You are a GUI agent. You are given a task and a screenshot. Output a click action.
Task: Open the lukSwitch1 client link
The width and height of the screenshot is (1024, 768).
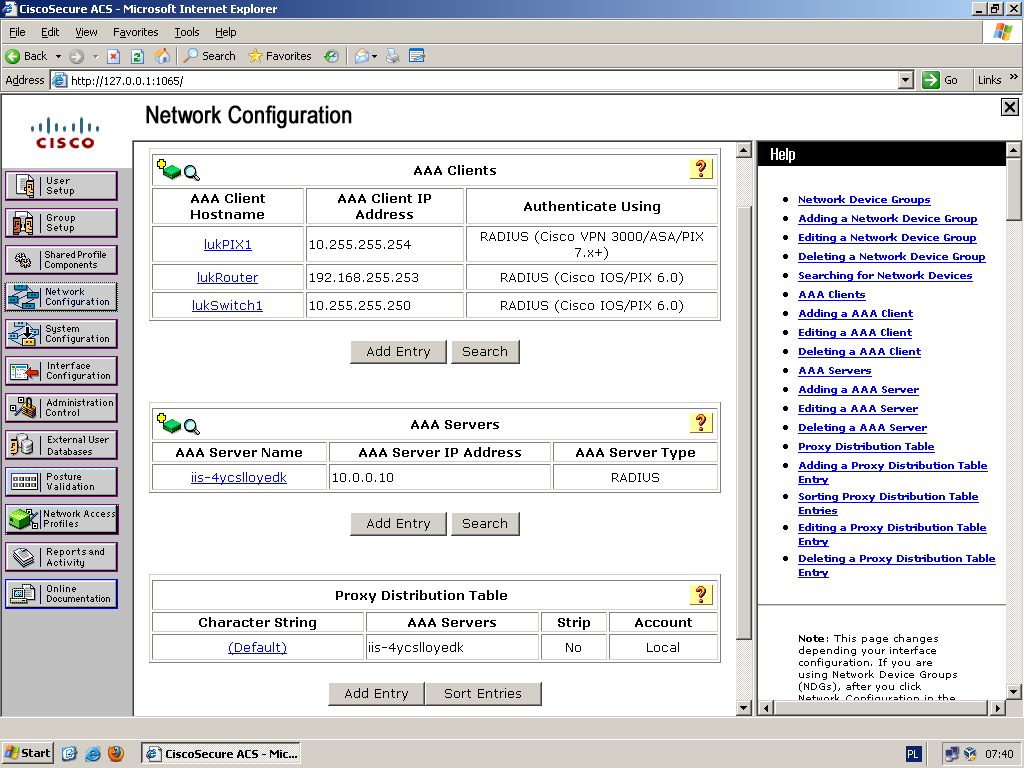[x=227, y=305]
